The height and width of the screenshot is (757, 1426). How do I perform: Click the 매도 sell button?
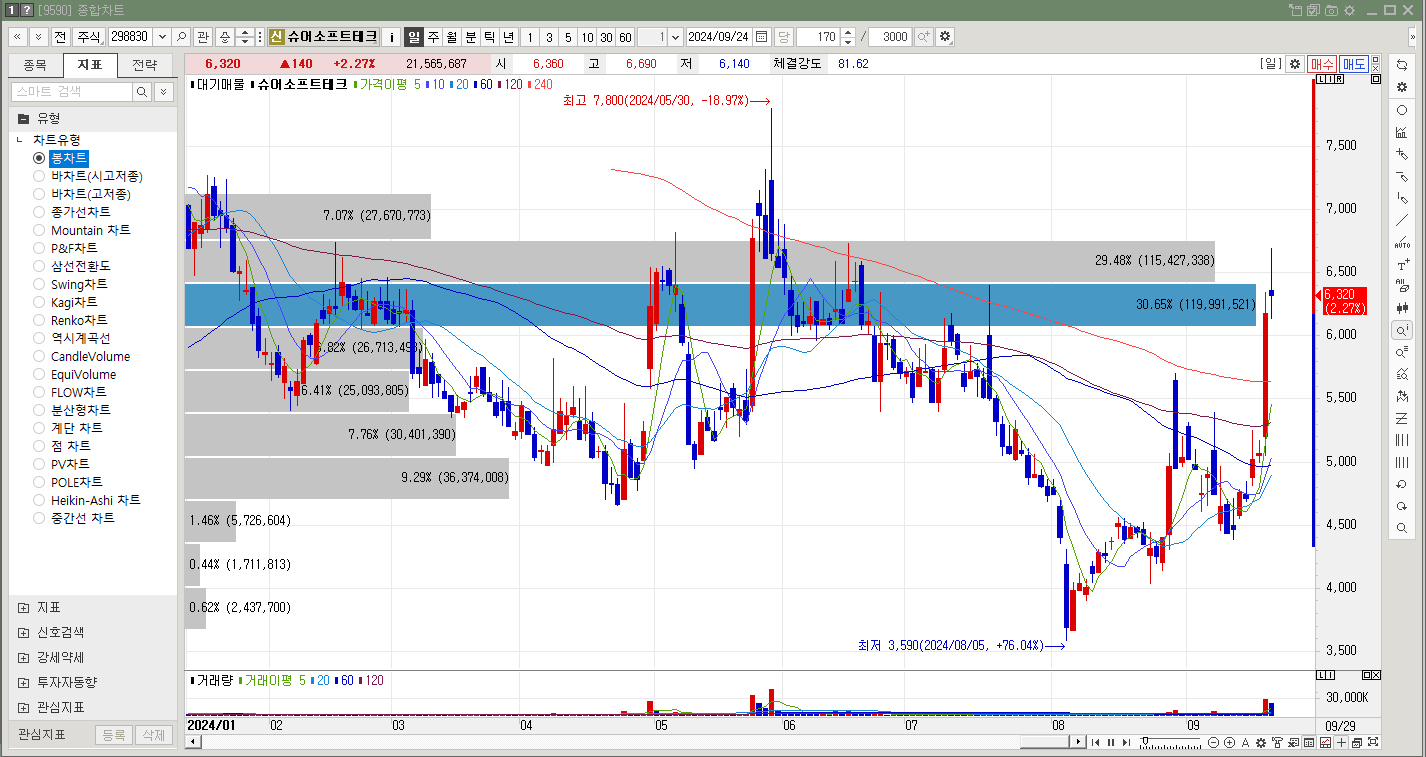tap(1354, 64)
